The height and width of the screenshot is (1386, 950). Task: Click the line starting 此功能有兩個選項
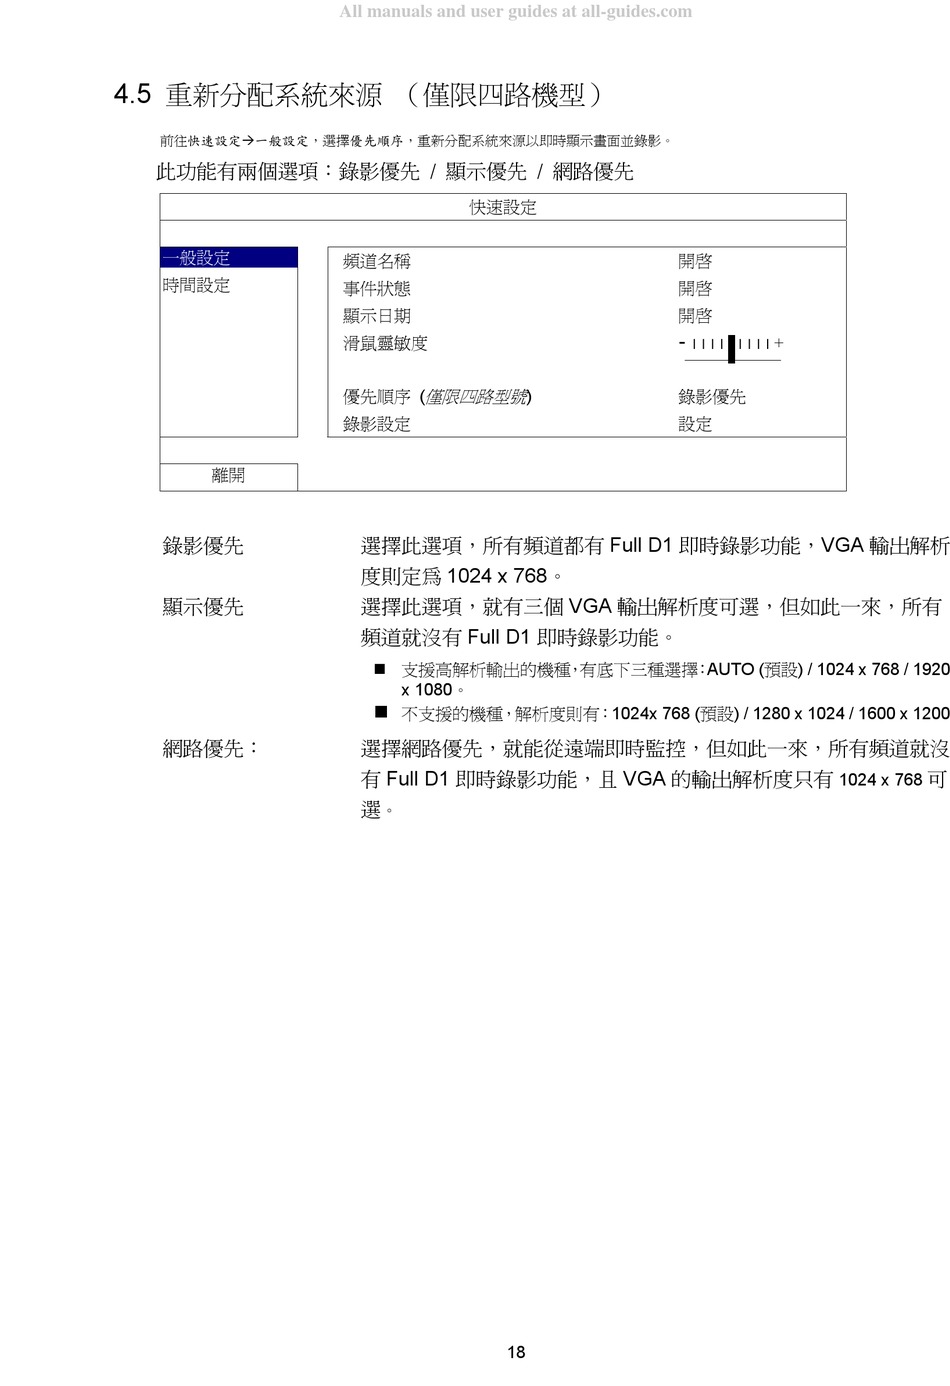[x=395, y=171]
